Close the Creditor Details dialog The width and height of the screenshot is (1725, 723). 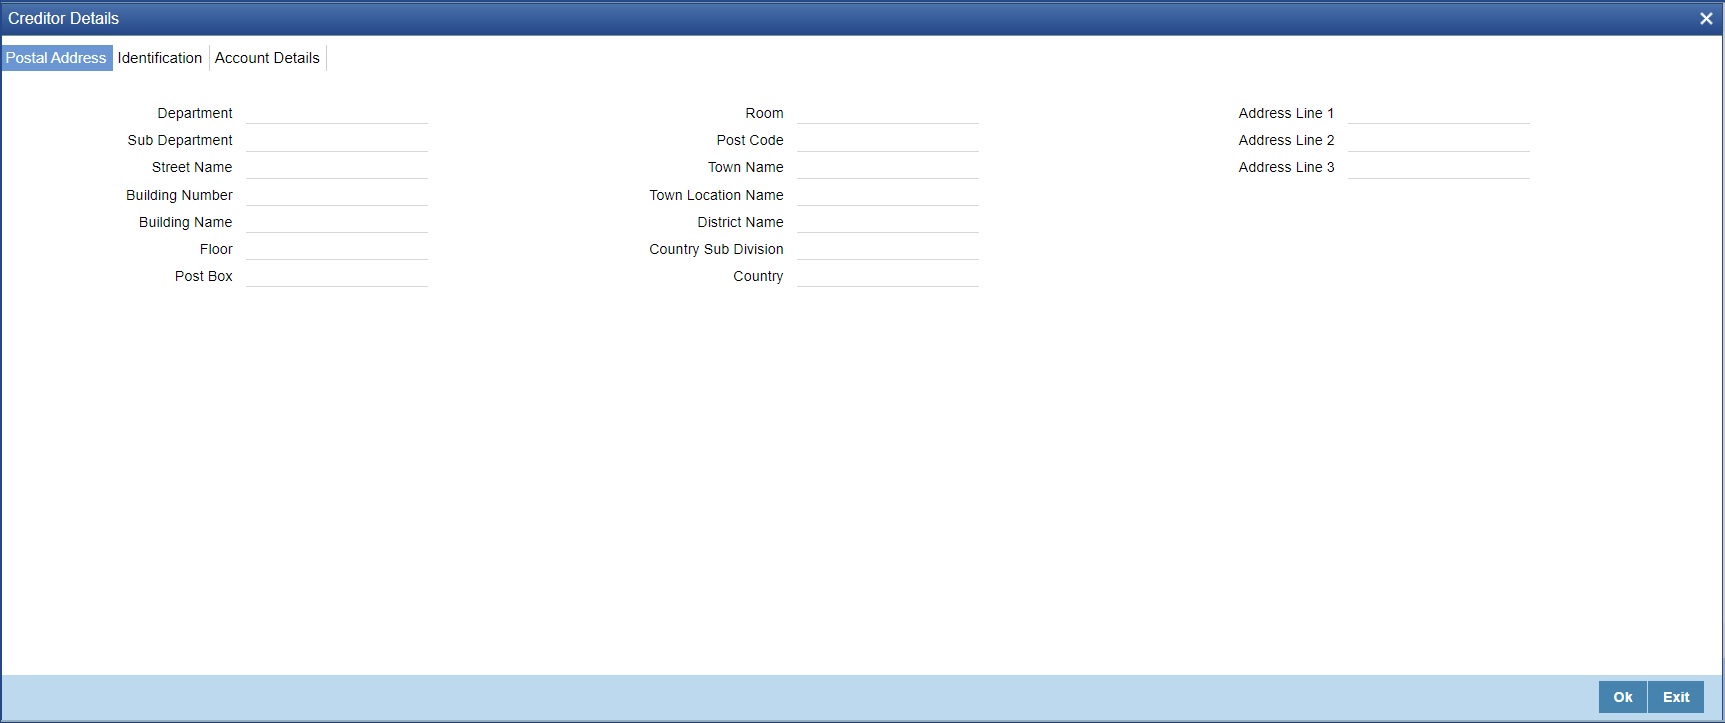pyautogui.click(x=1706, y=18)
